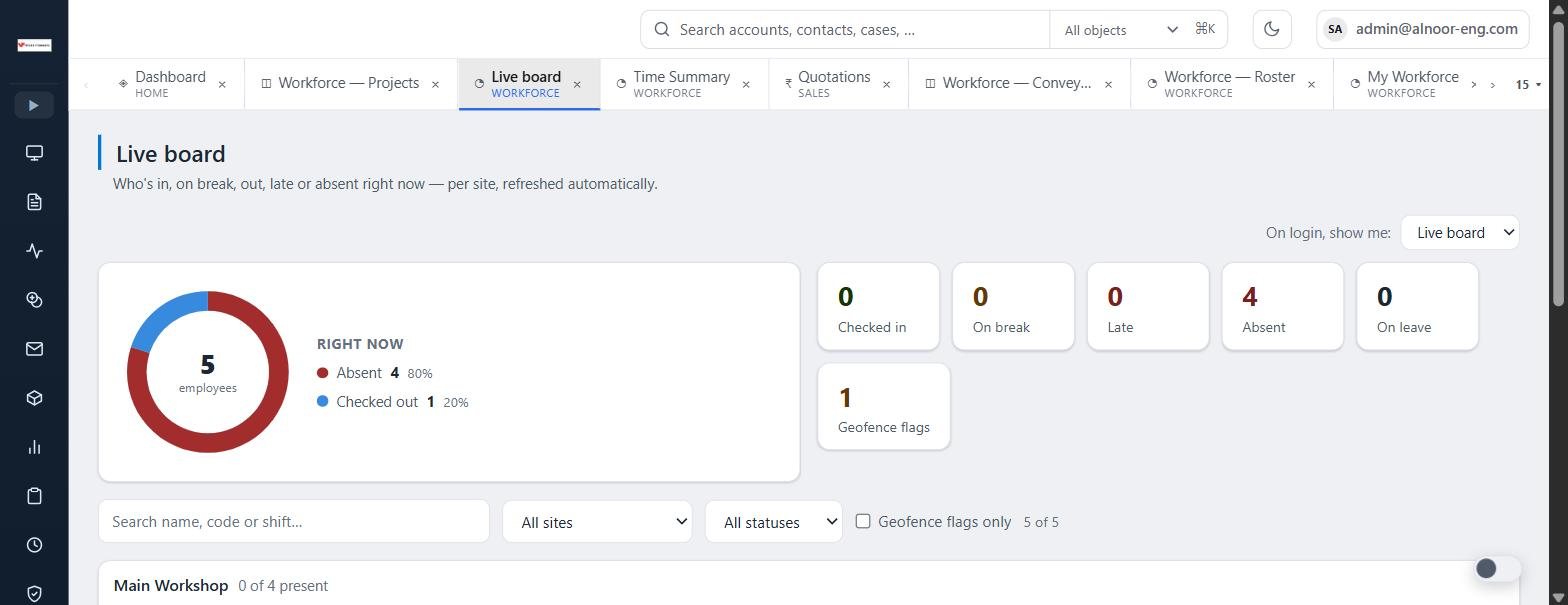Image resolution: width=1568 pixels, height=605 pixels.
Task: Open the cube box sidebar icon
Action: [x=34, y=398]
